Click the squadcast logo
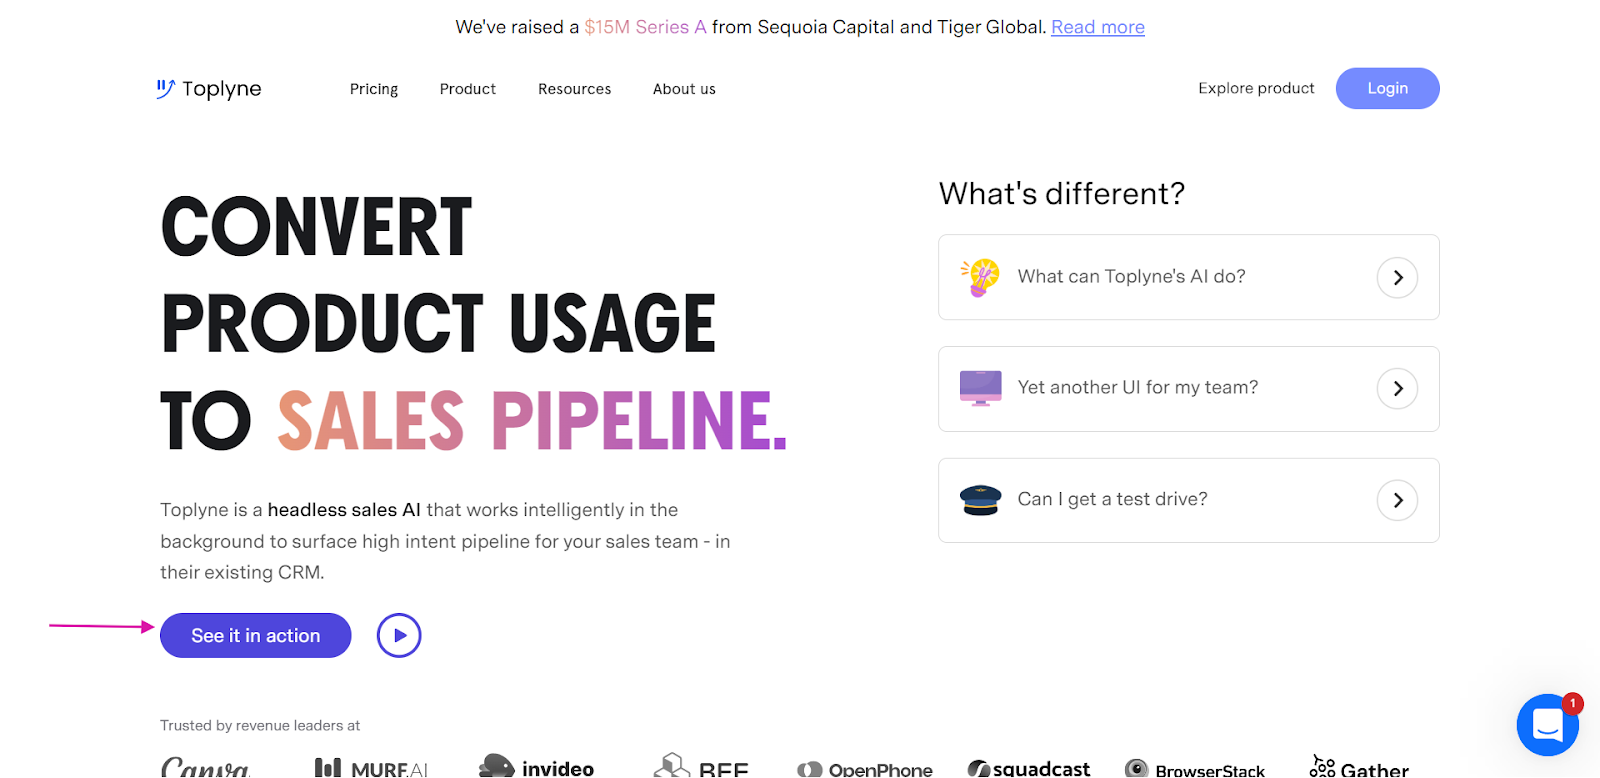The image size is (1600, 778). [x=1029, y=768]
